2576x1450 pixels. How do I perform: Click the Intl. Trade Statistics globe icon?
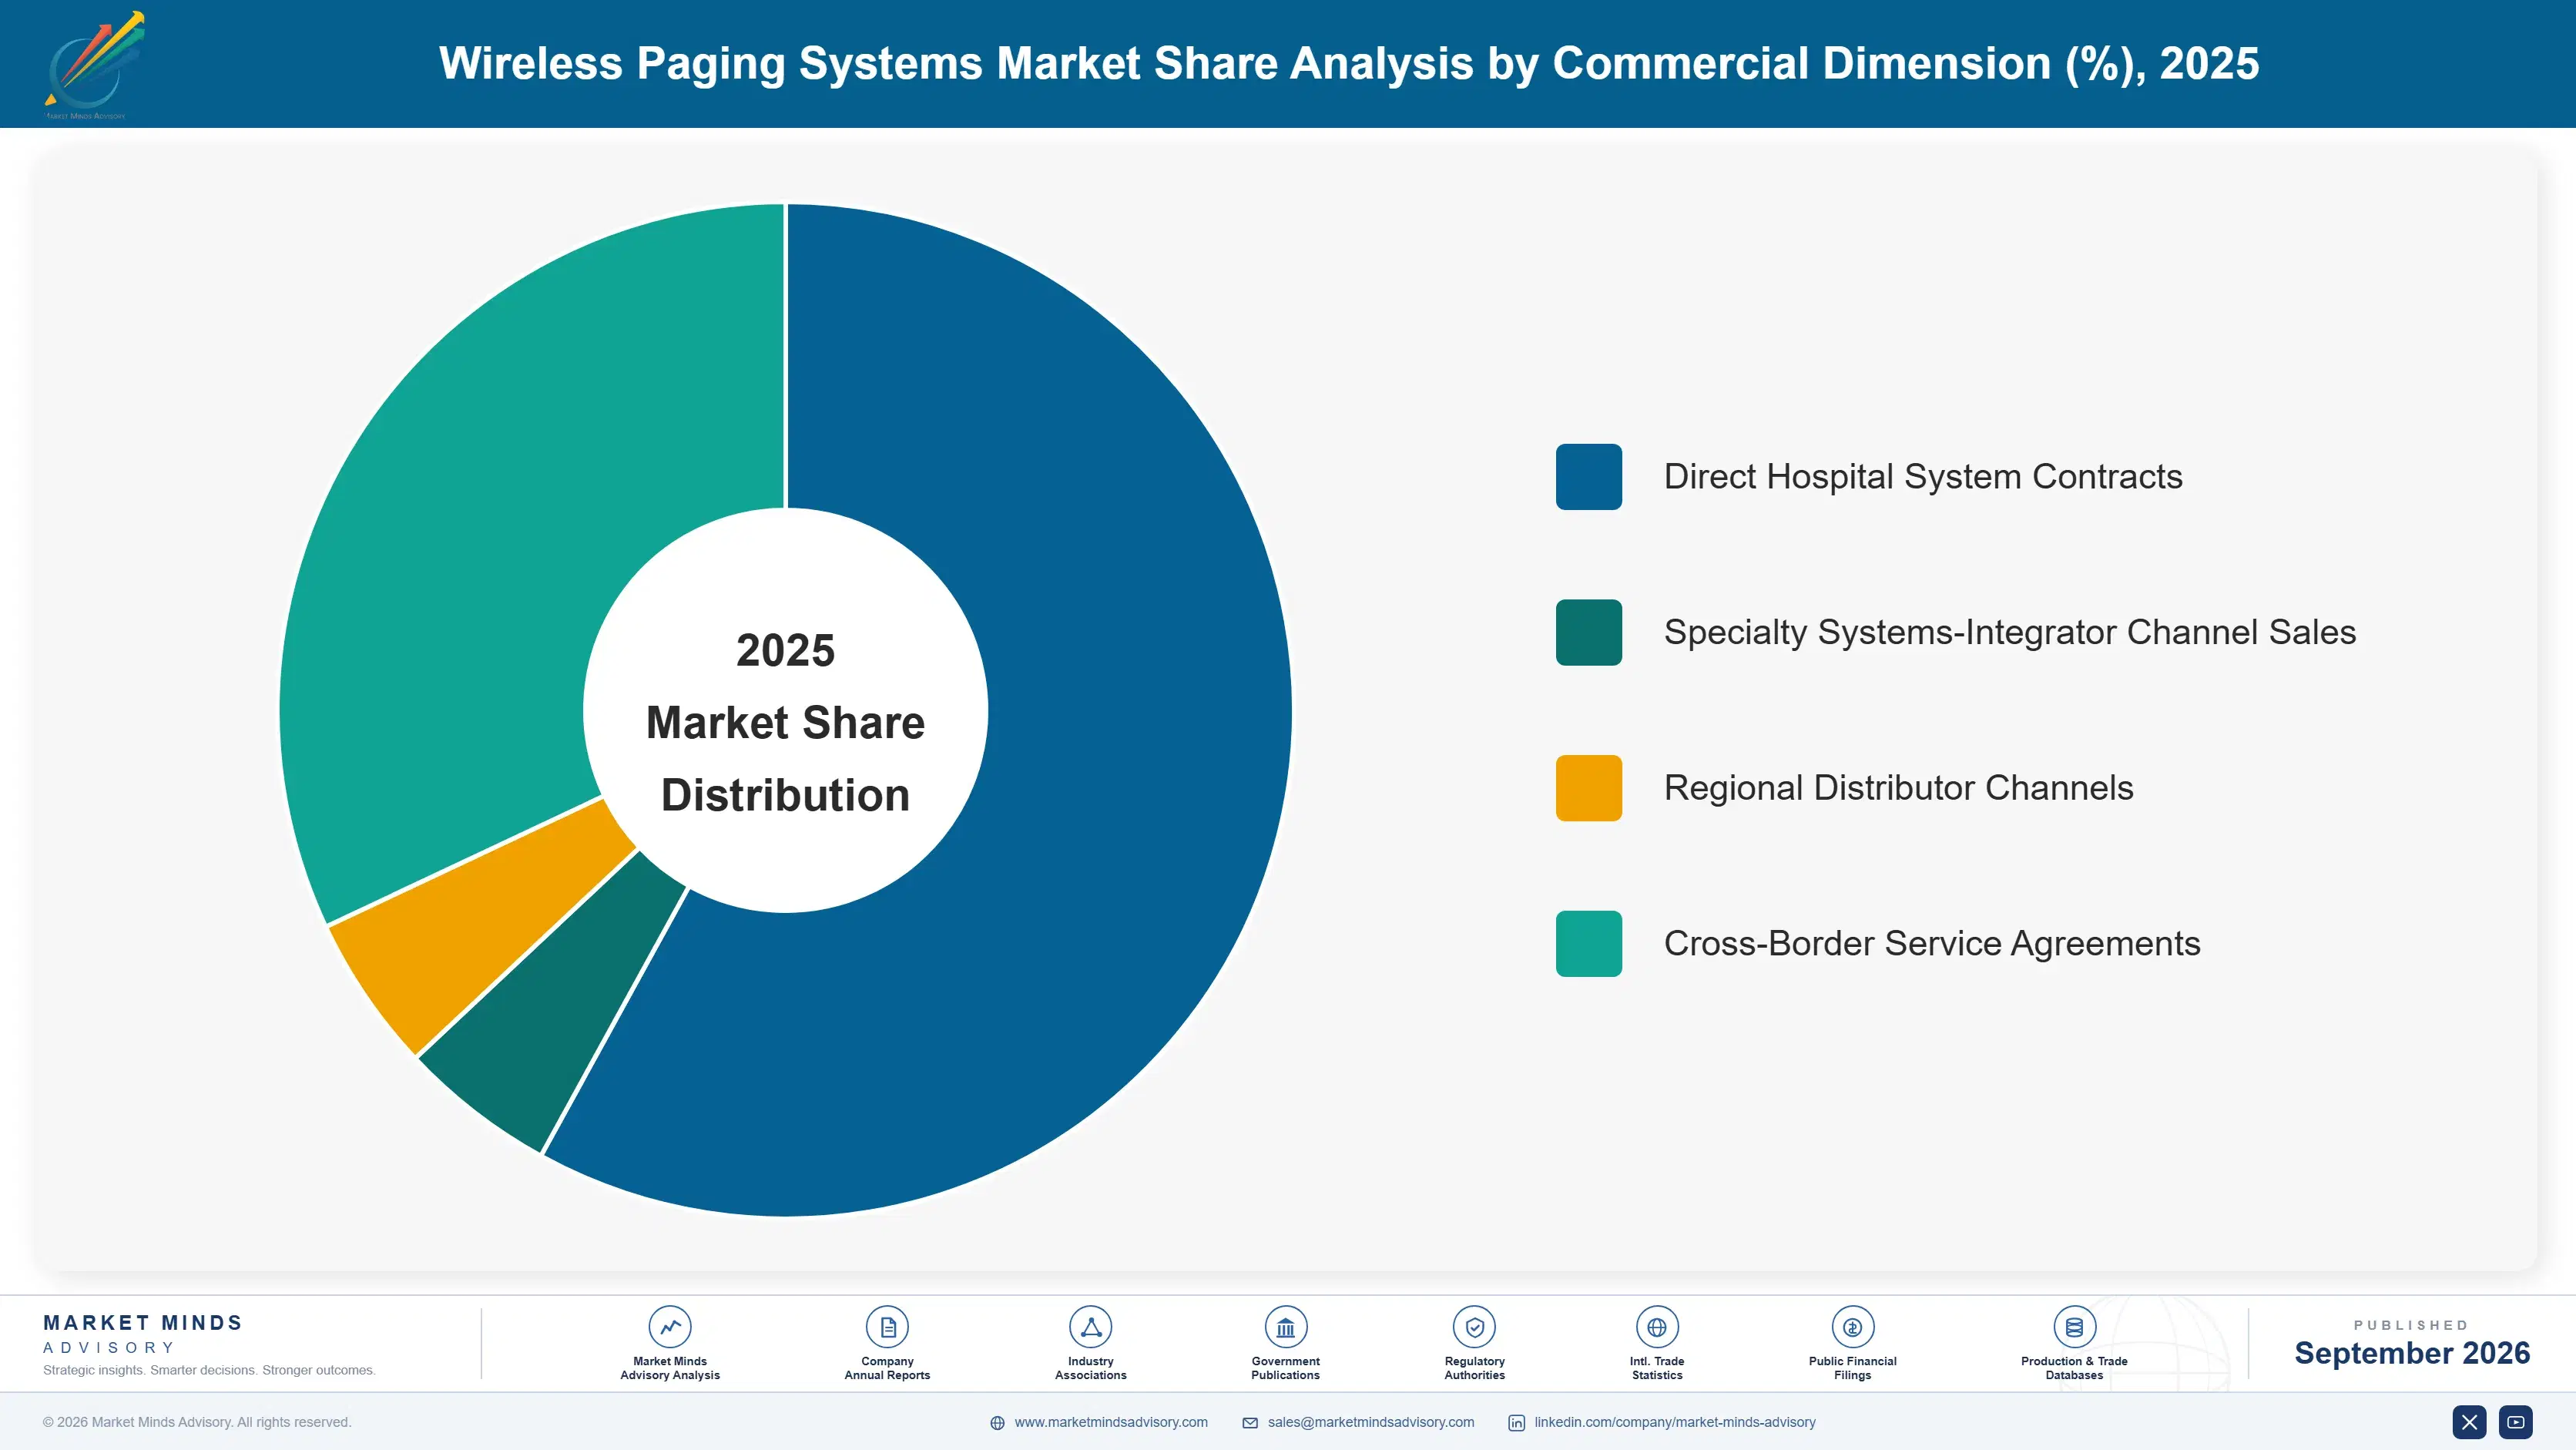[1657, 1327]
